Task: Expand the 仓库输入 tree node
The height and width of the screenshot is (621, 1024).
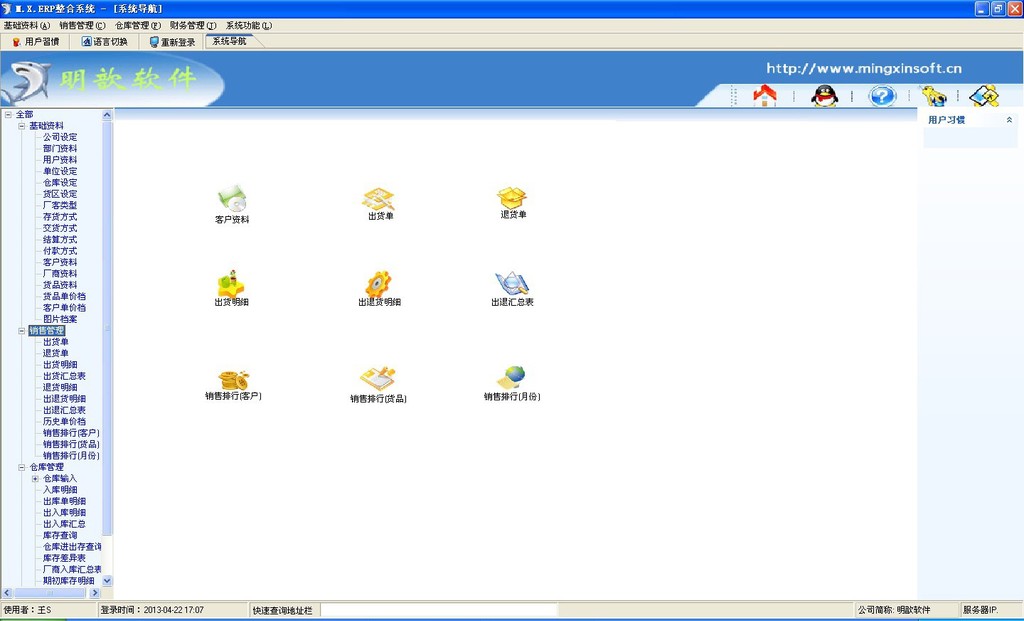Action: coord(35,479)
